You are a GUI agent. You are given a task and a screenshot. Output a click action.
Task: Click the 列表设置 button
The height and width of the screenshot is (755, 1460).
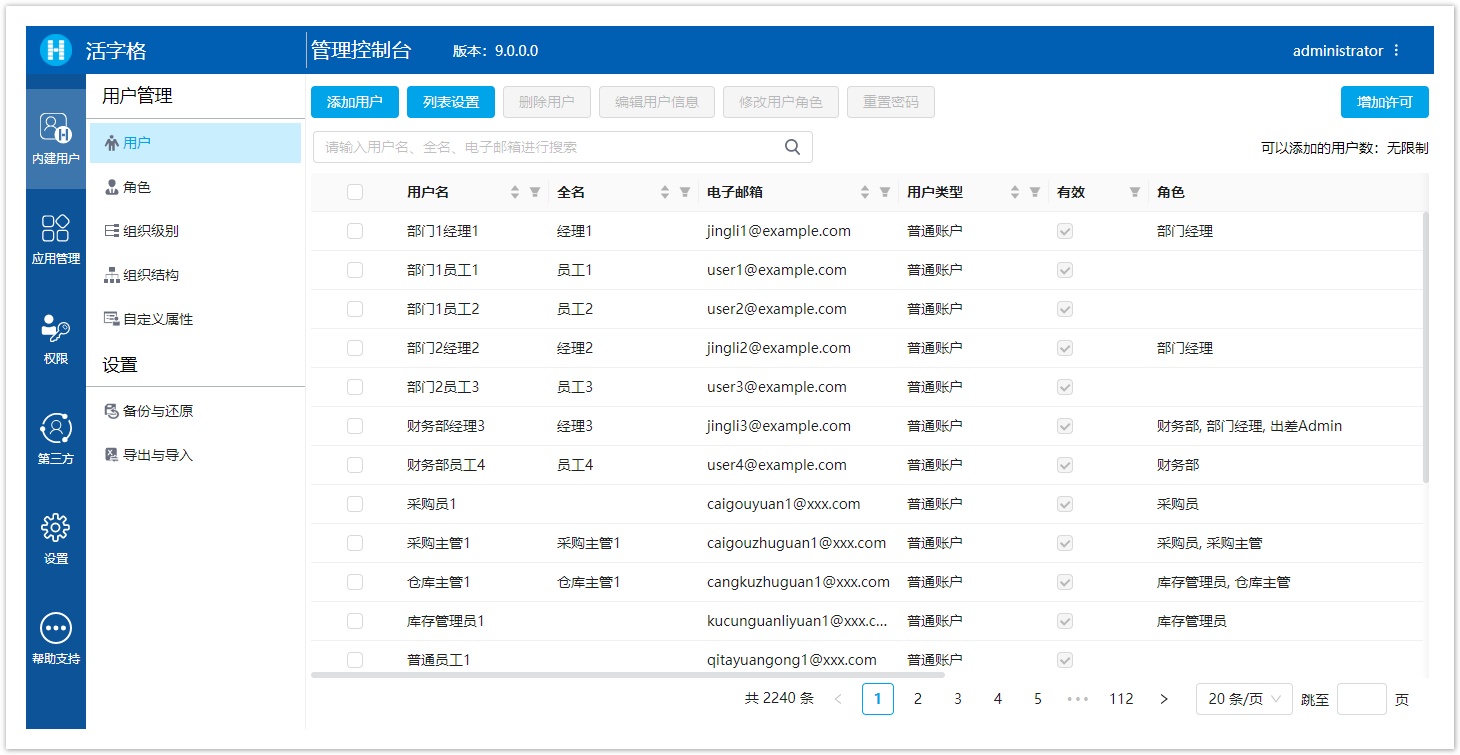(x=451, y=102)
